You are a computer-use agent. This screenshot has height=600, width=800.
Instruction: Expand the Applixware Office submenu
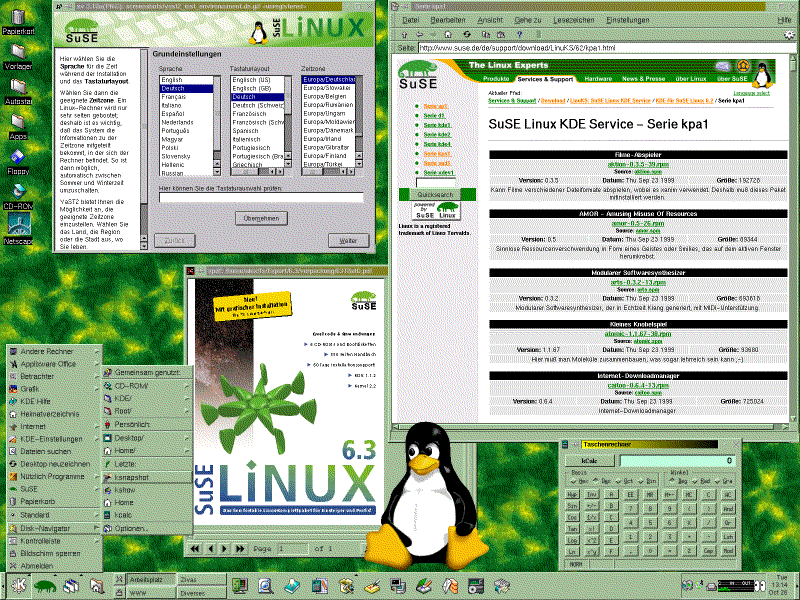tap(54, 364)
